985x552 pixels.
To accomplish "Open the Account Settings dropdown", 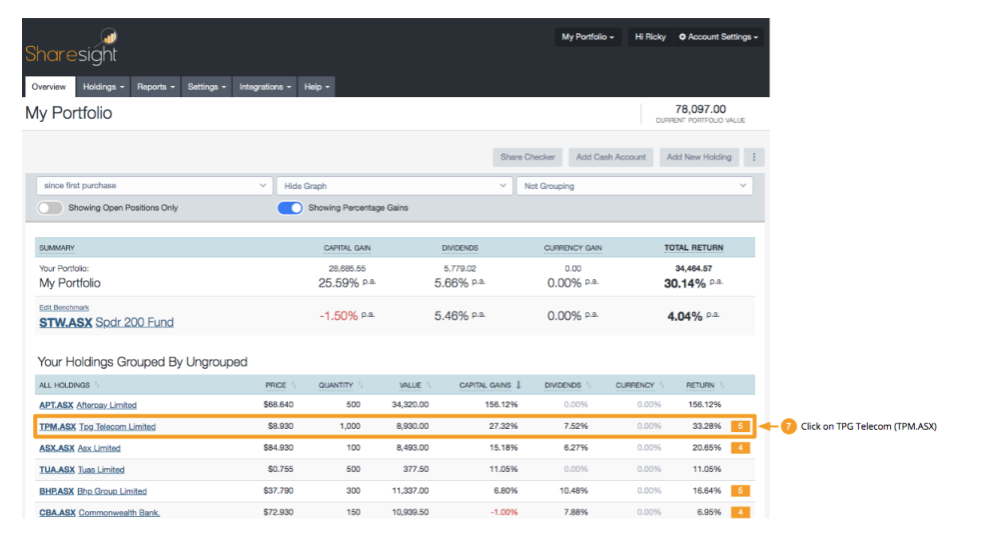I will 719,37.
